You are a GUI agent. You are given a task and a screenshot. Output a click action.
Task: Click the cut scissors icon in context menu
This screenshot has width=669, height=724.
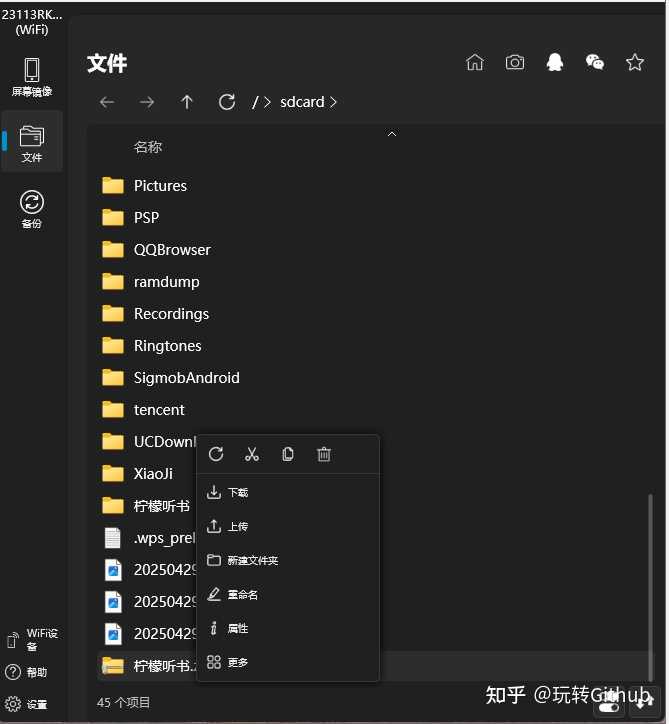tap(252, 454)
